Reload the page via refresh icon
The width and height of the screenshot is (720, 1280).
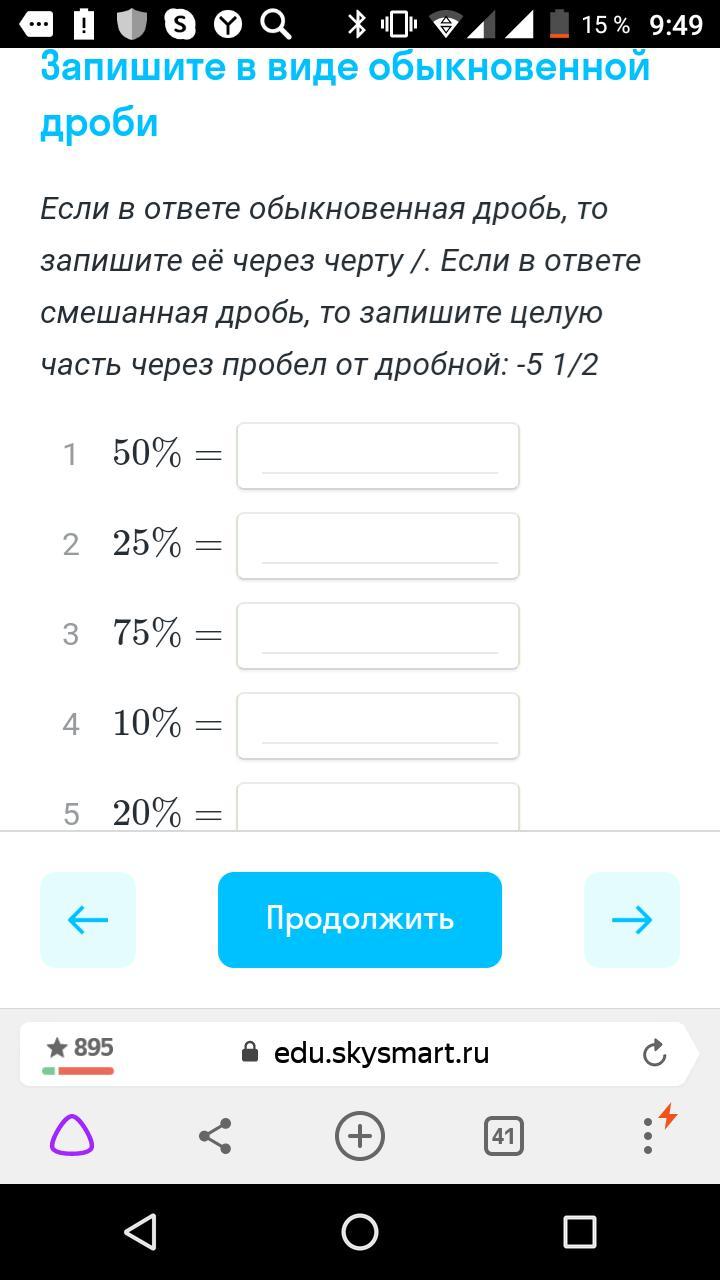(x=654, y=1053)
